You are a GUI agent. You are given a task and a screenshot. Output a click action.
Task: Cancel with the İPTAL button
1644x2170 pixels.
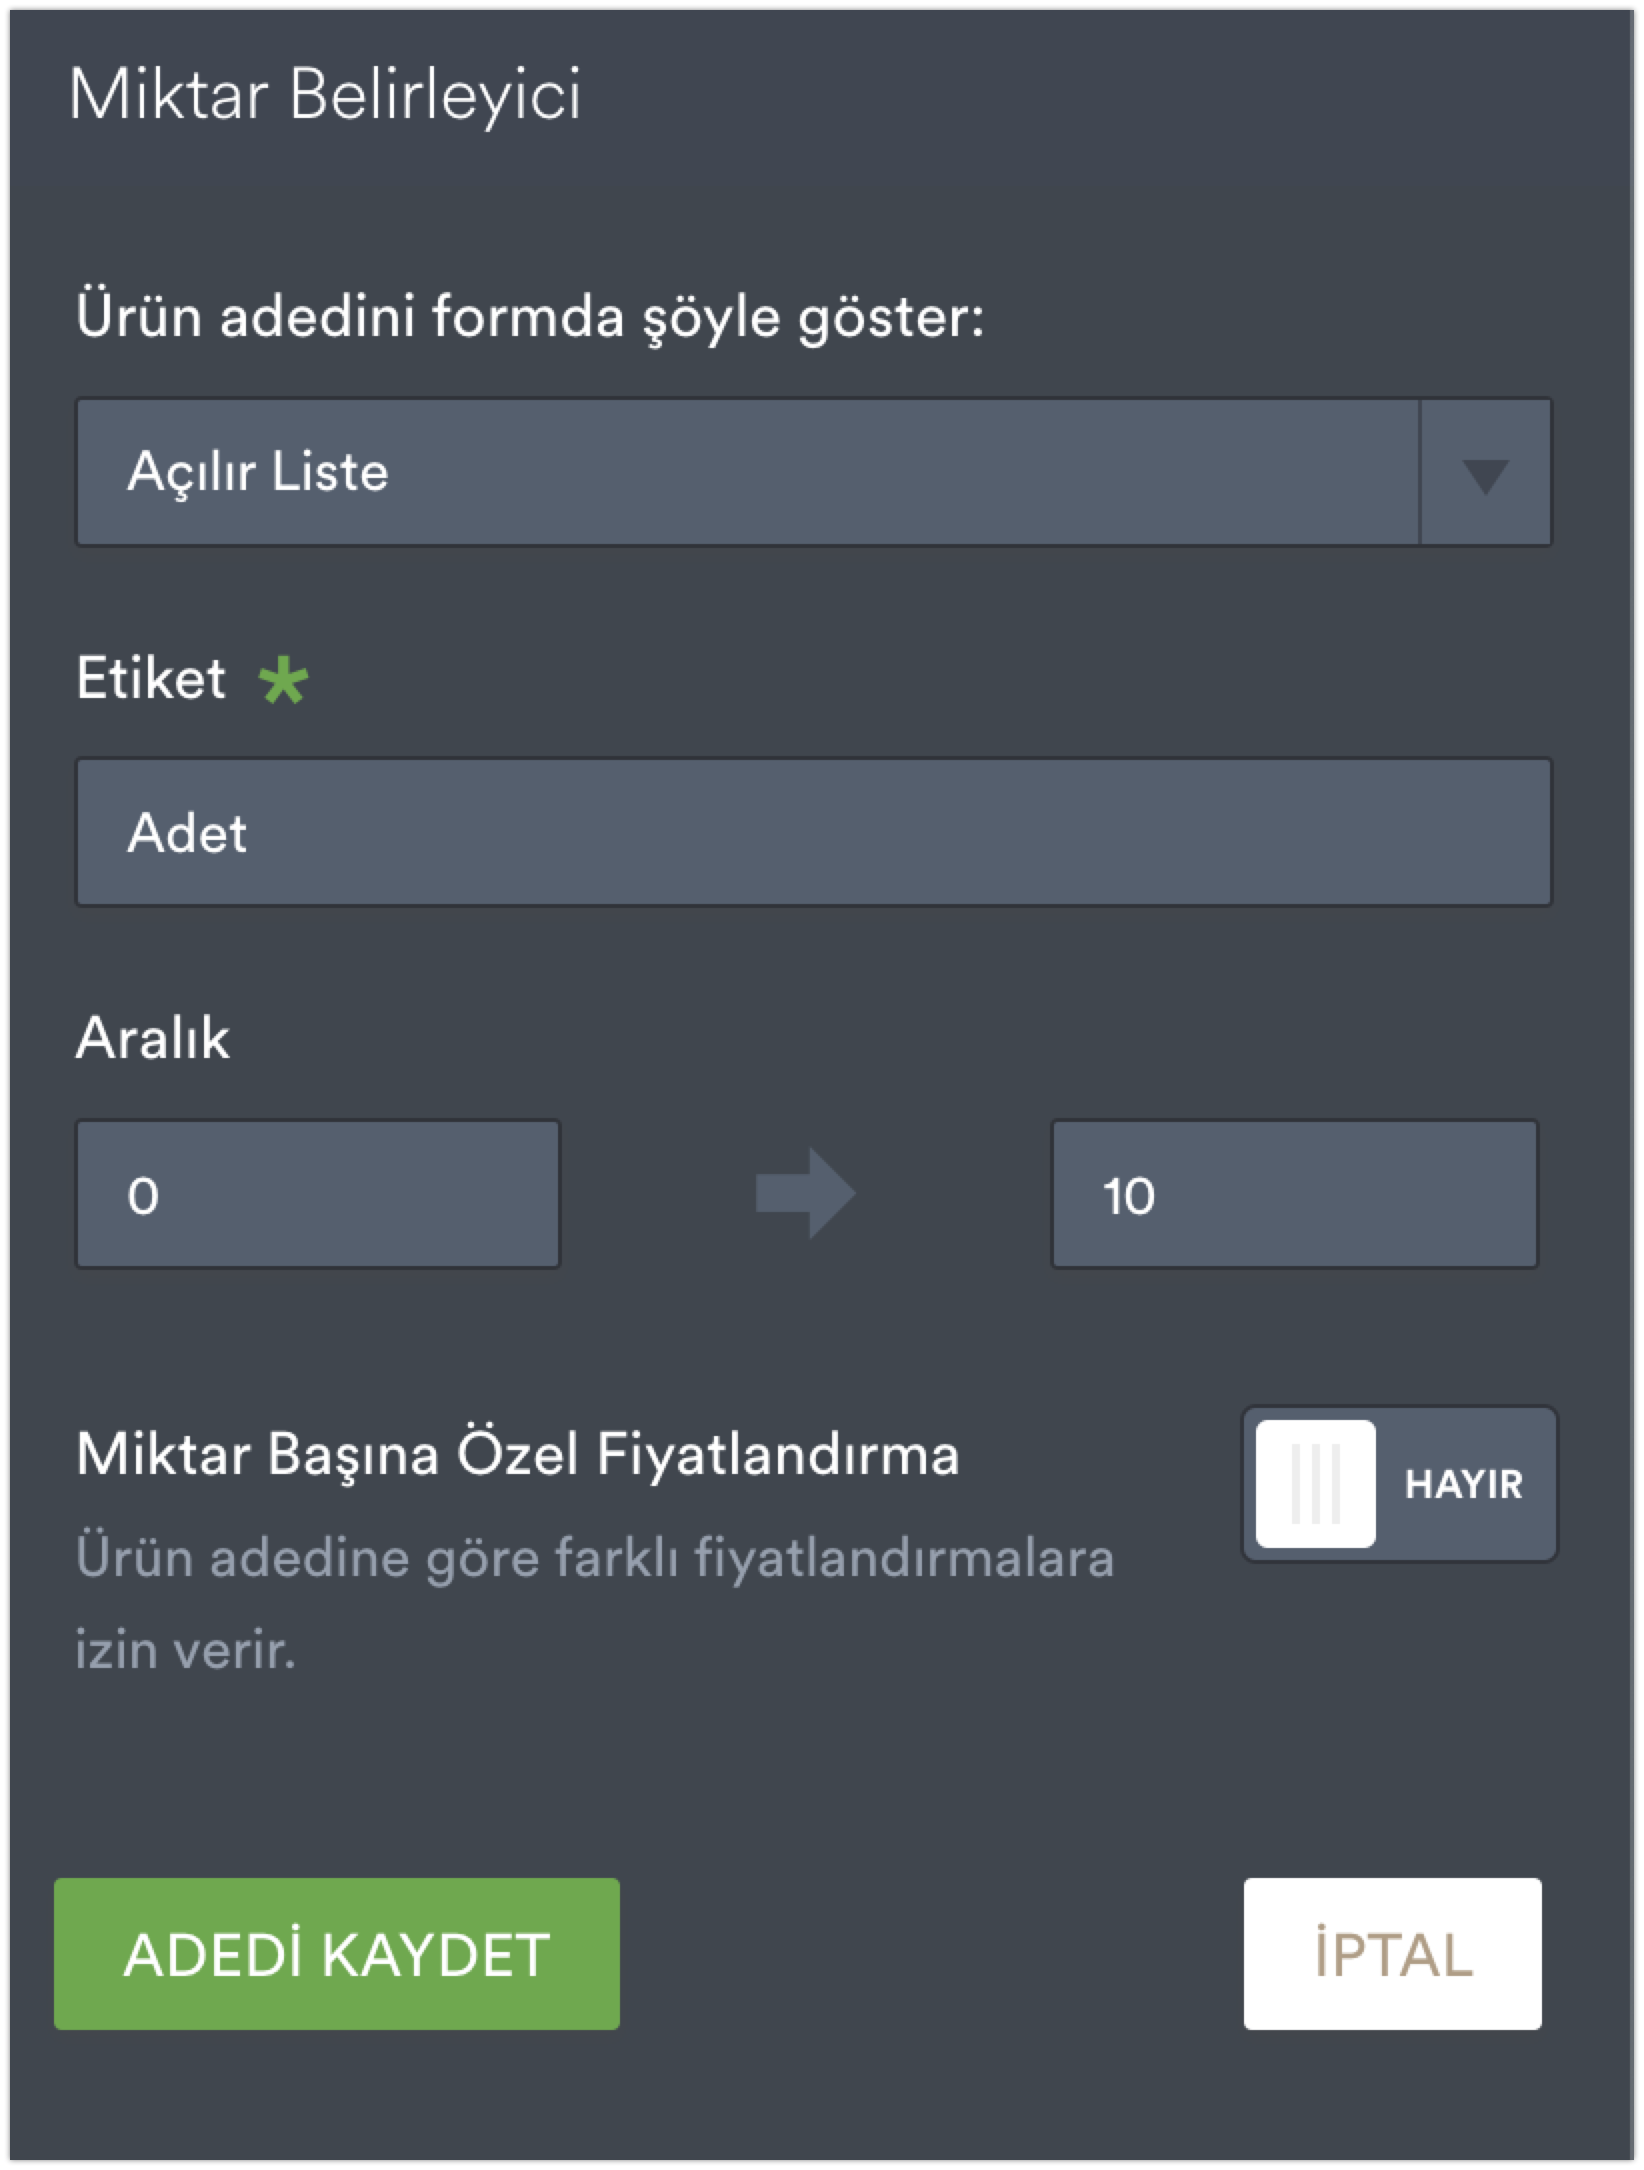(x=1392, y=1954)
